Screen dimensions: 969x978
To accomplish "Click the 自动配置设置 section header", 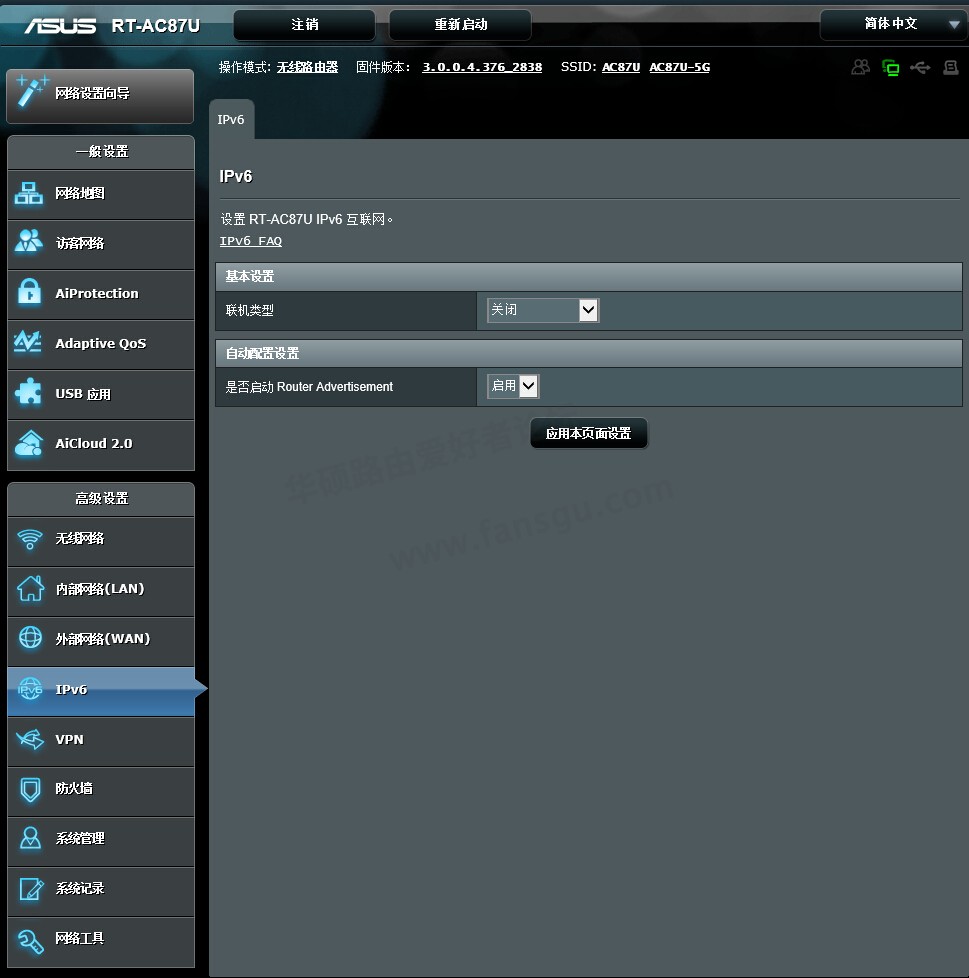I will (588, 353).
